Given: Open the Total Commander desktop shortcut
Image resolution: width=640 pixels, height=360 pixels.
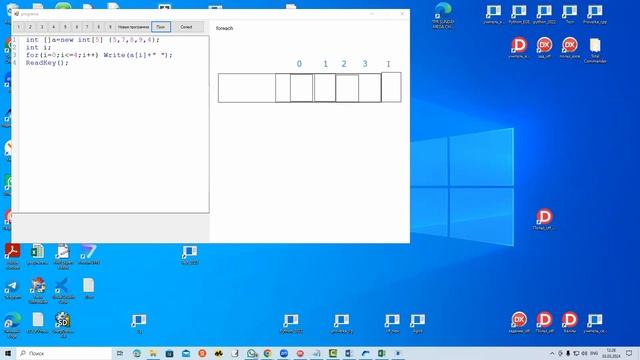Looking at the screenshot, I should pyautogui.click(x=595, y=51).
